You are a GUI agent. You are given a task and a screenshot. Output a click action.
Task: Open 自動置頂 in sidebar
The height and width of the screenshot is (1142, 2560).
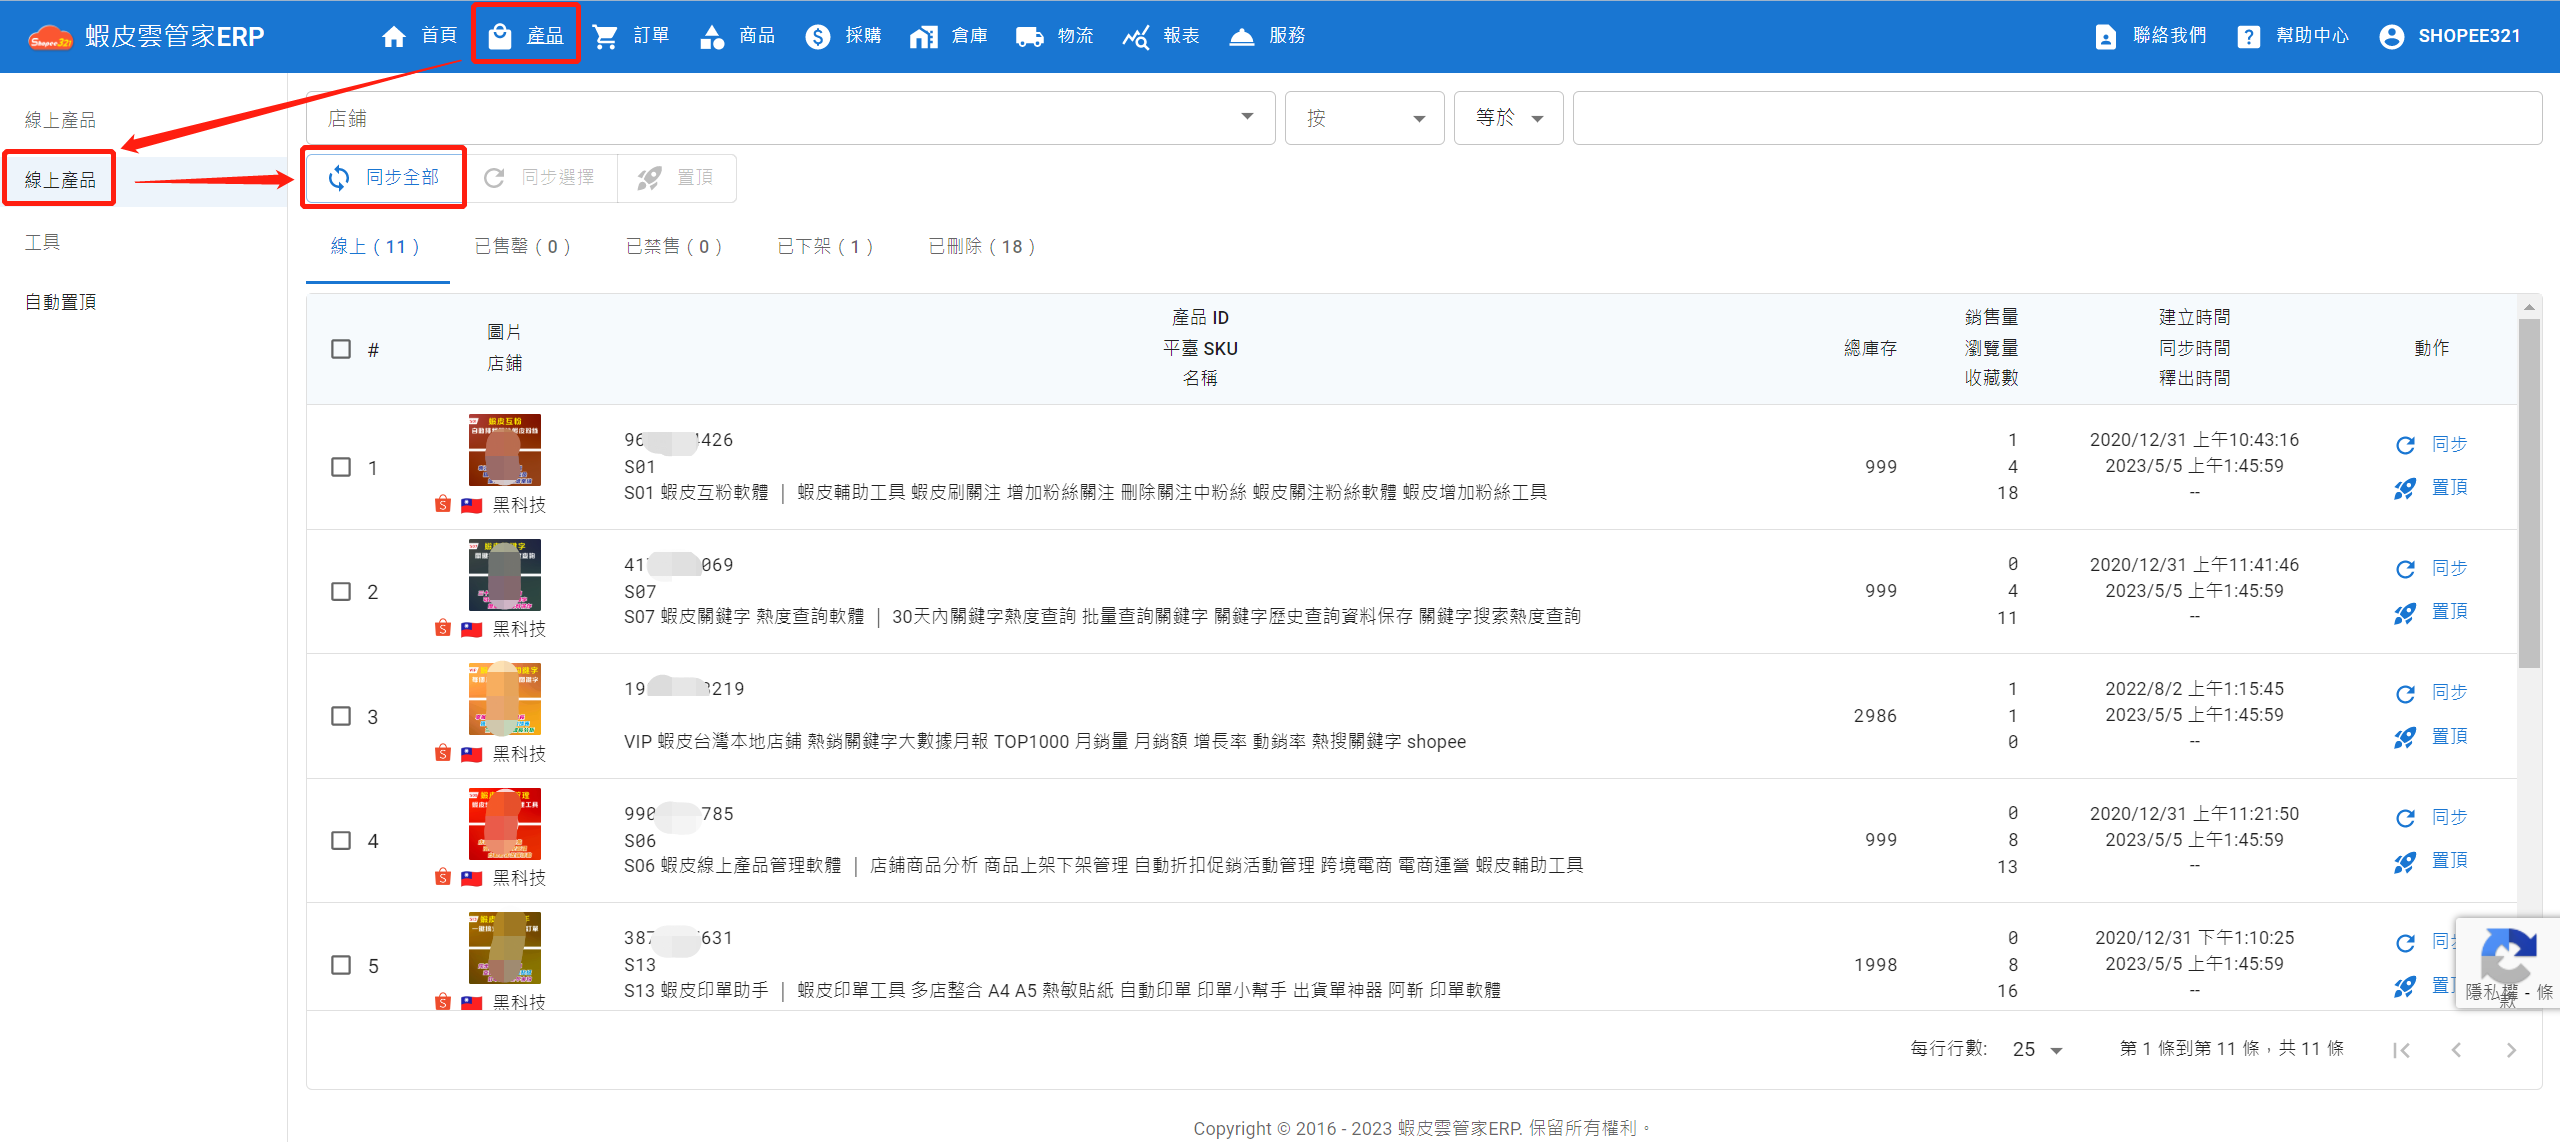coord(60,302)
